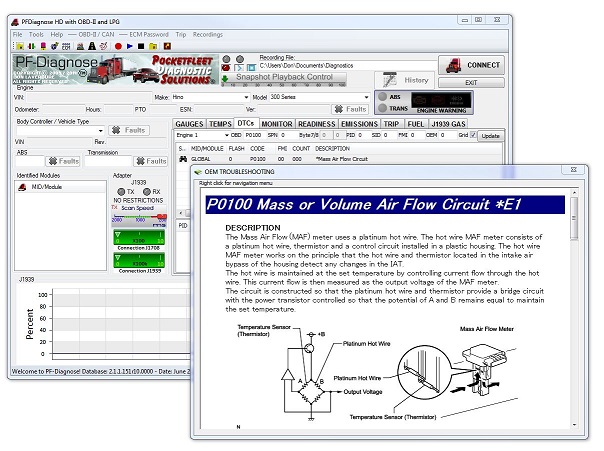Click Body Controller Faults button
The width and height of the screenshot is (604, 451).
pos(129,130)
